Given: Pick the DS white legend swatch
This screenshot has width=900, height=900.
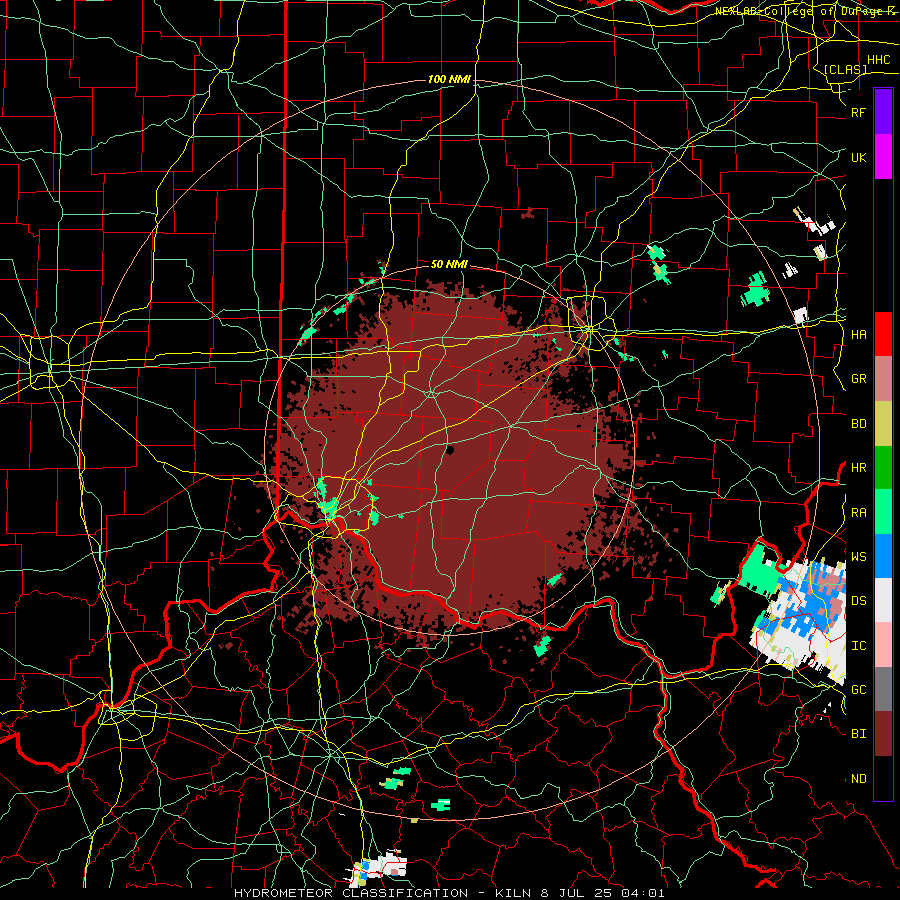Looking at the screenshot, I should pos(883,600).
